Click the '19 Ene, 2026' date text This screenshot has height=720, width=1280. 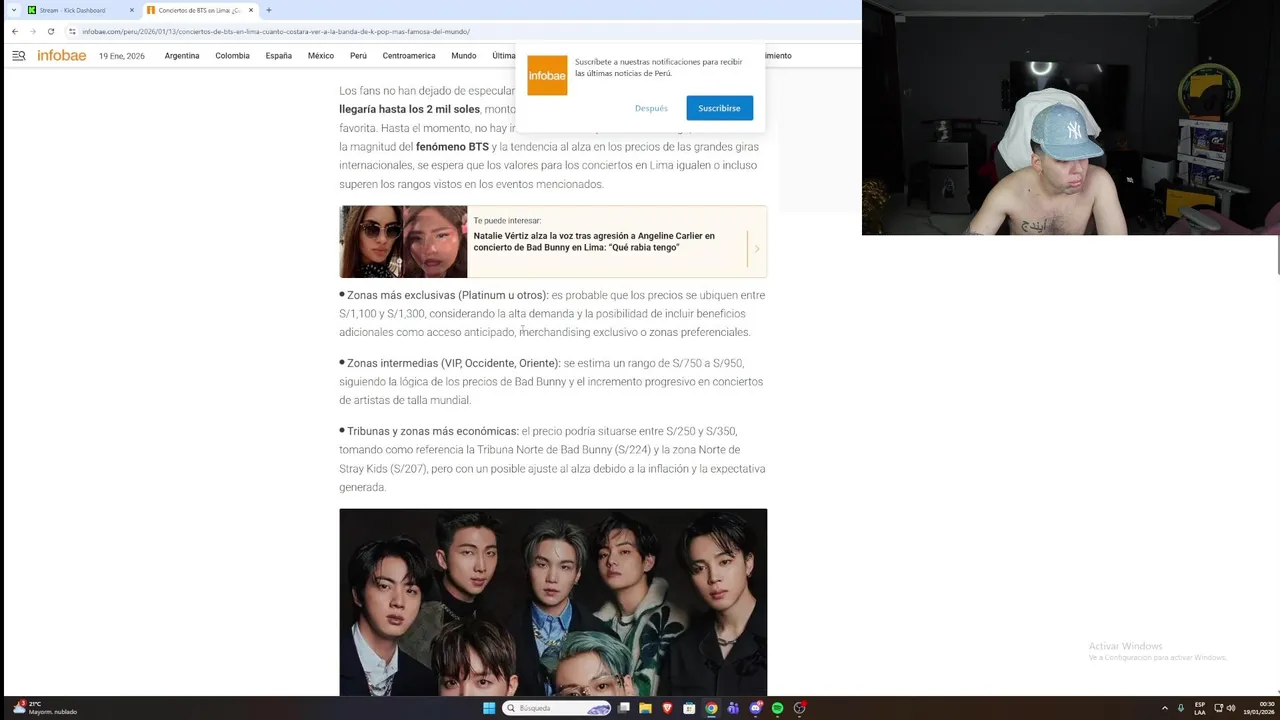tap(122, 56)
